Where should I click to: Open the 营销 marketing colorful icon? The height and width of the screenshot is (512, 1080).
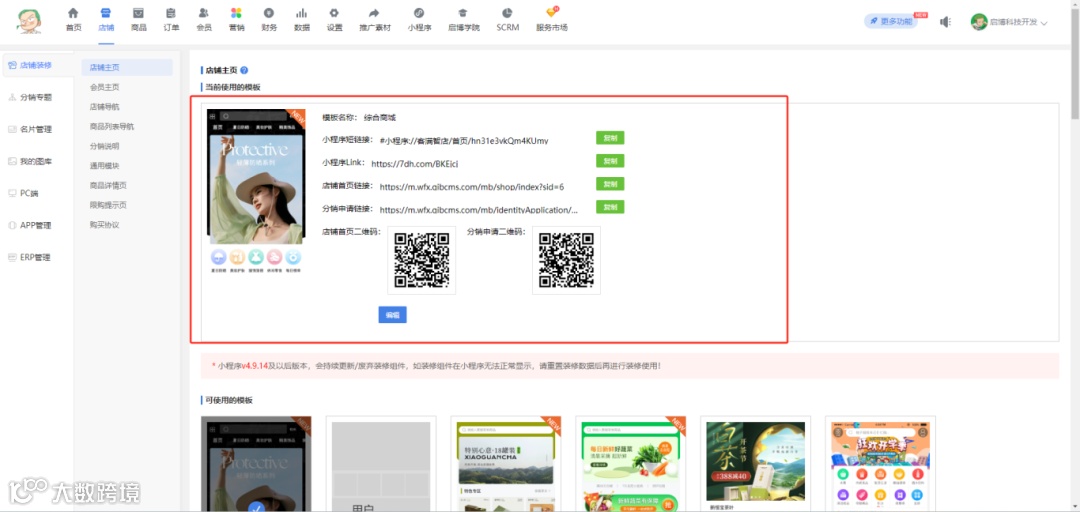tap(236, 13)
